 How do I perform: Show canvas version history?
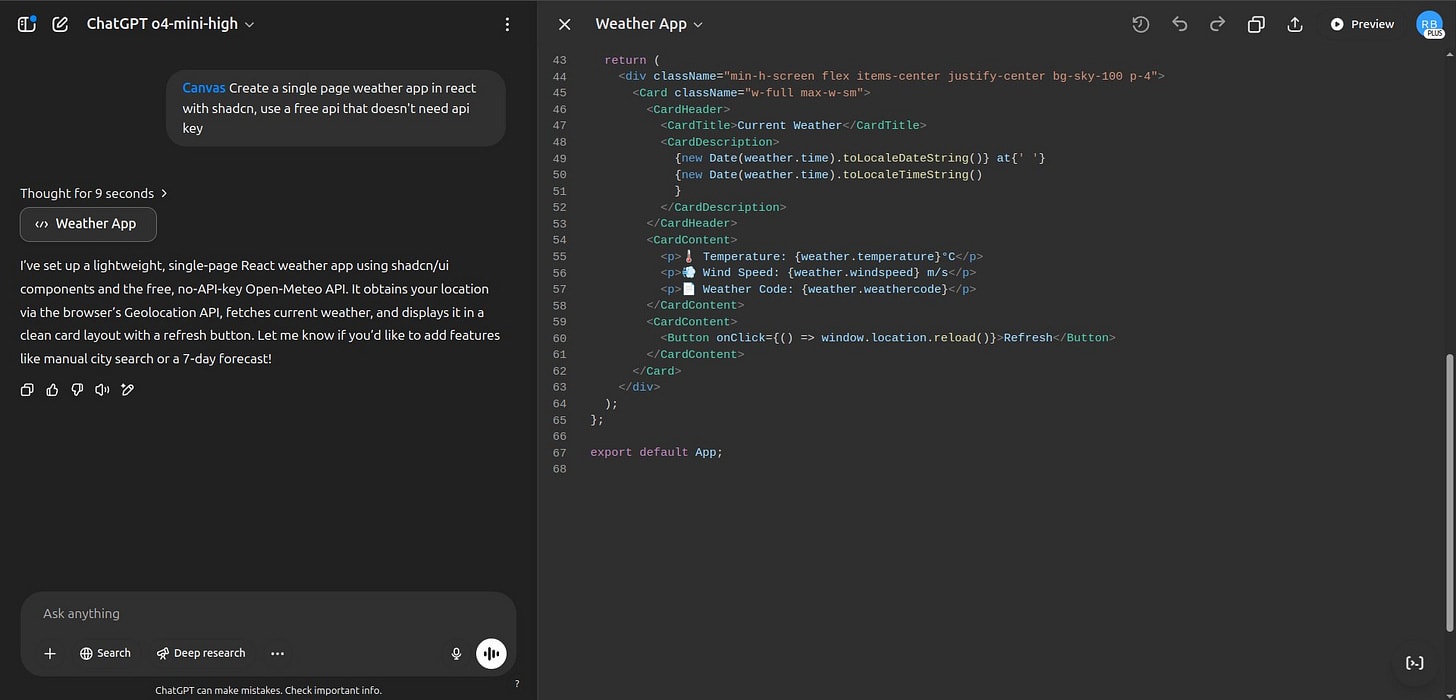(x=1141, y=24)
